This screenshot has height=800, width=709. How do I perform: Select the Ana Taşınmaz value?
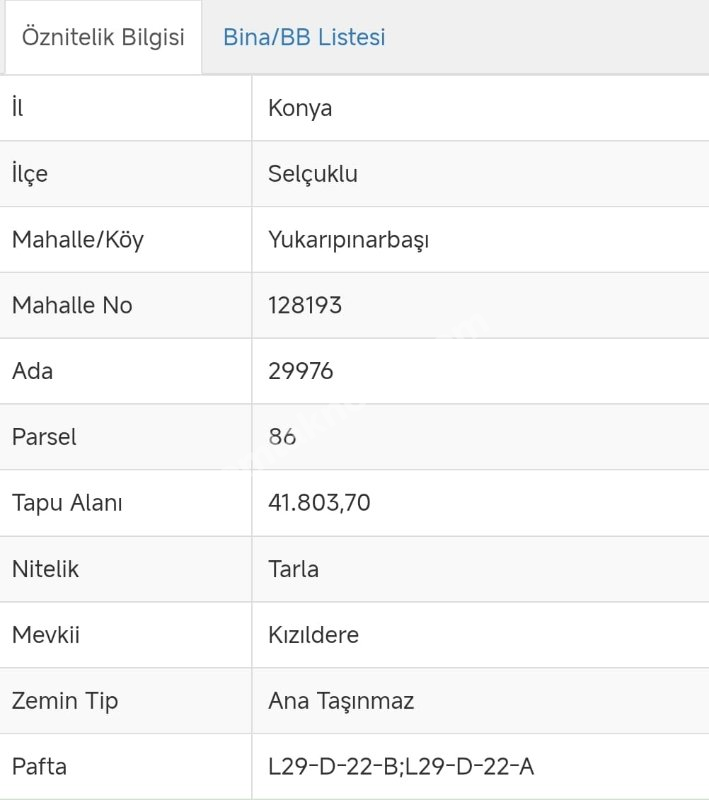click(340, 701)
